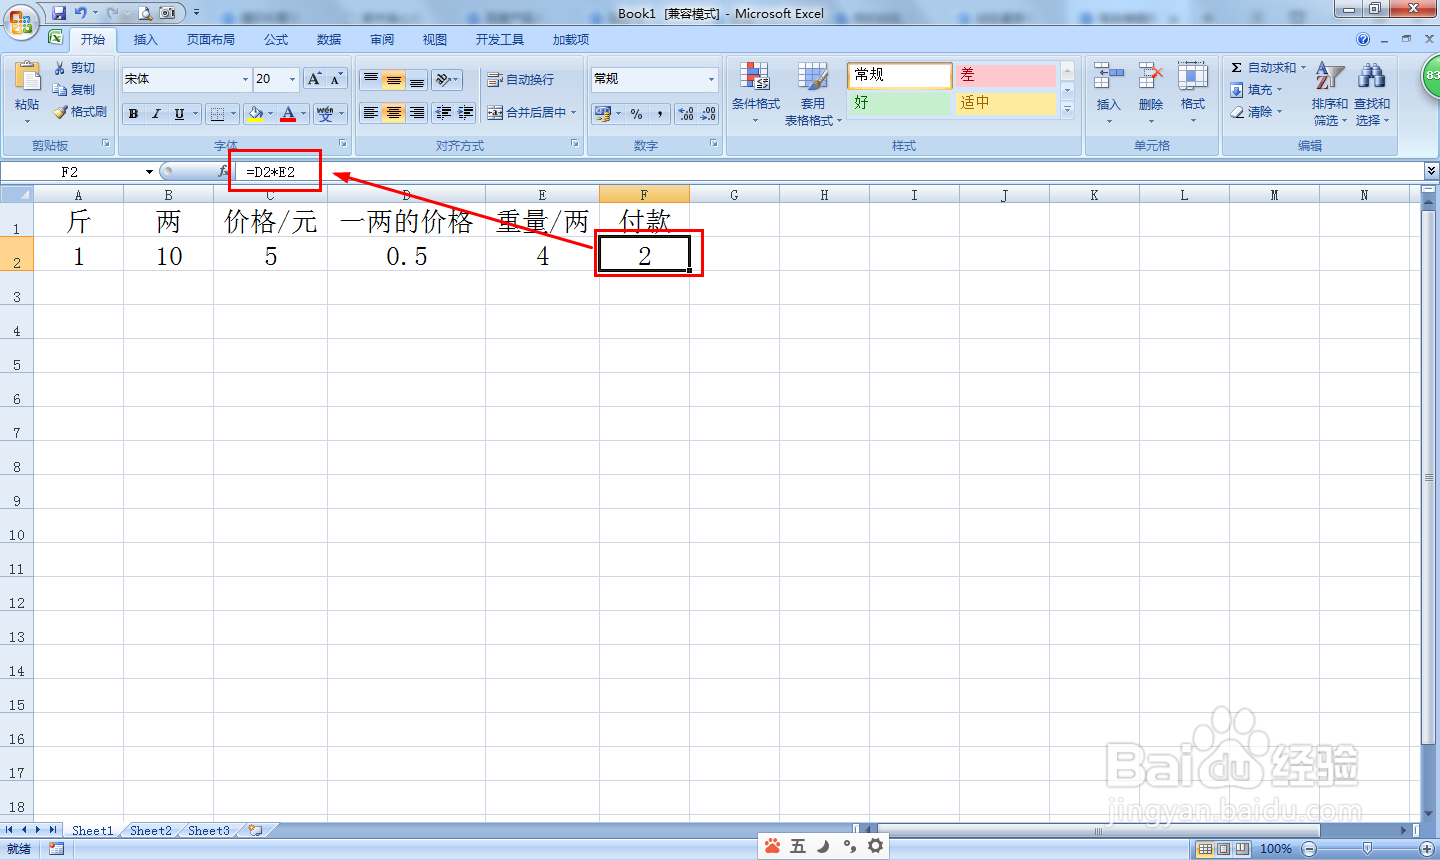
Task: Toggle Bold formatting
Action: 133,114
